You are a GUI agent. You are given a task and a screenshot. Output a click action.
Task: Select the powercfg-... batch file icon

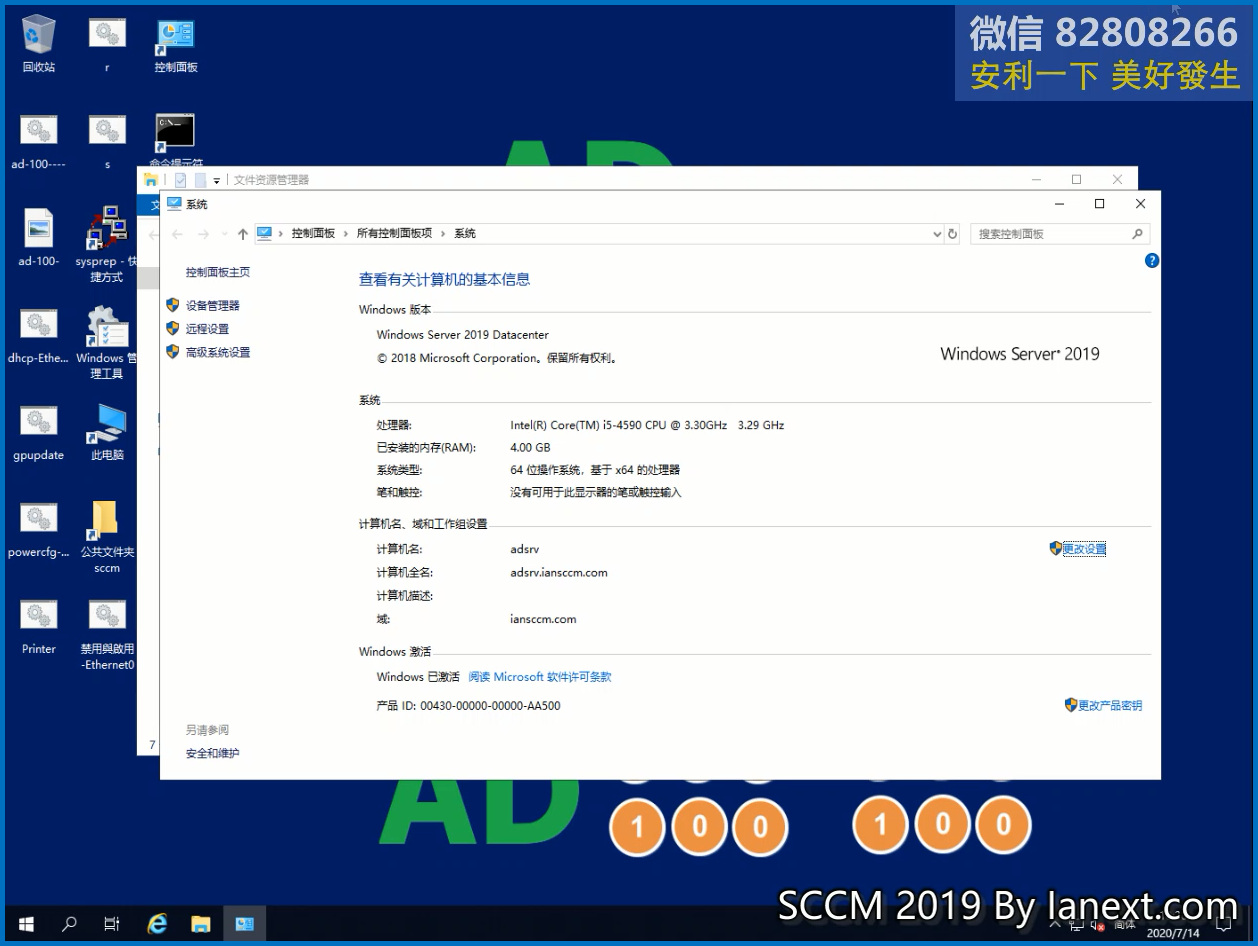(x=38, y=530)
